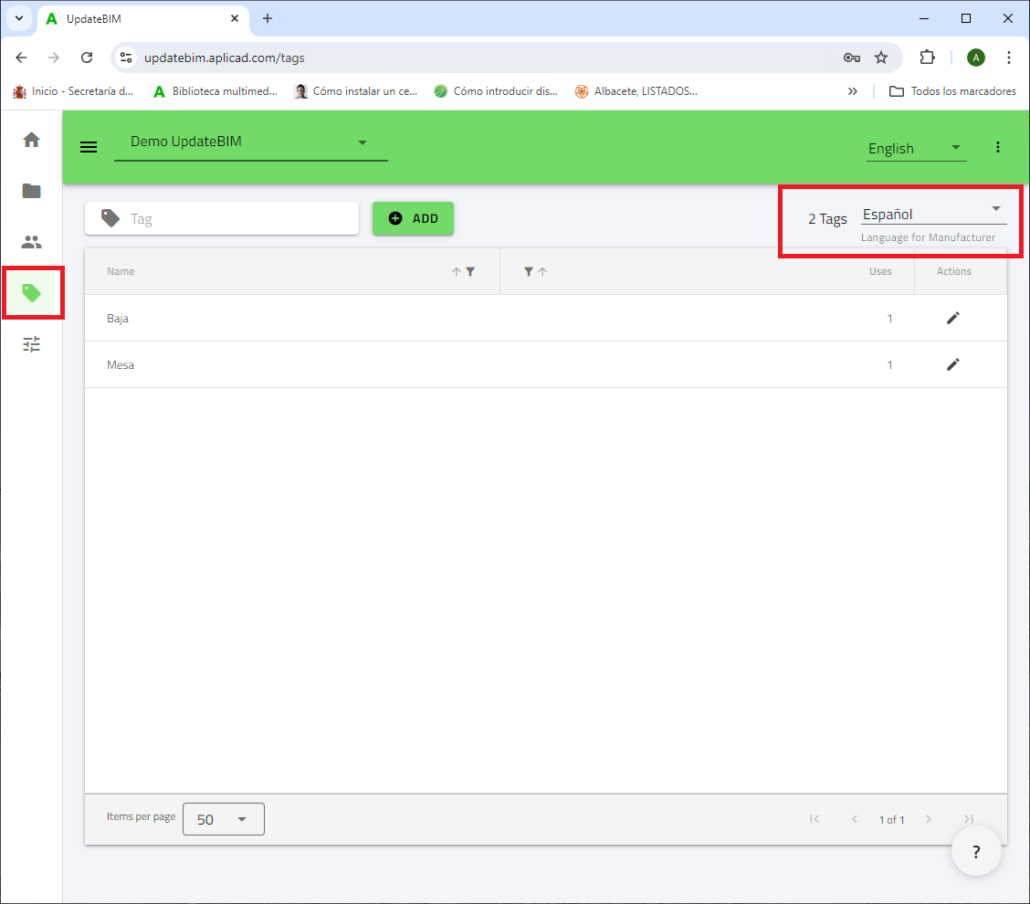The width and height of the screenshot is (1030, 904).
Task: Select the Baja tag name
Action: coord(118,319)
